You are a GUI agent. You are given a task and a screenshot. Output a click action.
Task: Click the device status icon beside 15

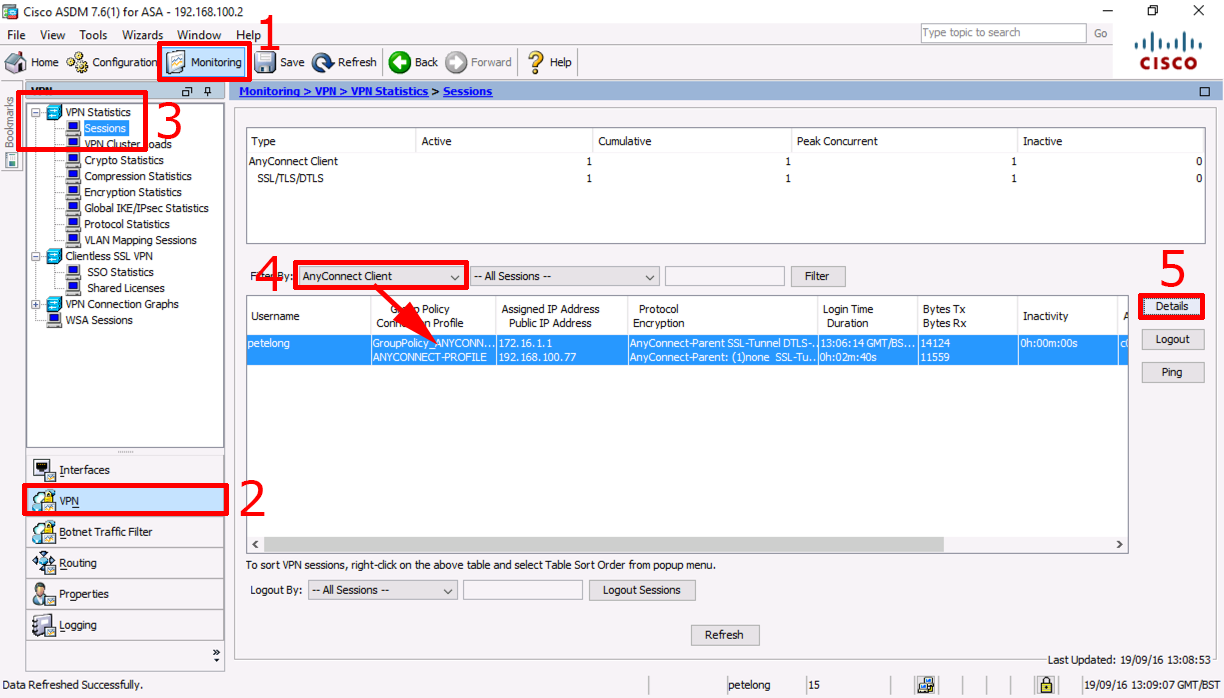pyautogui.click(x=927, y=685)
